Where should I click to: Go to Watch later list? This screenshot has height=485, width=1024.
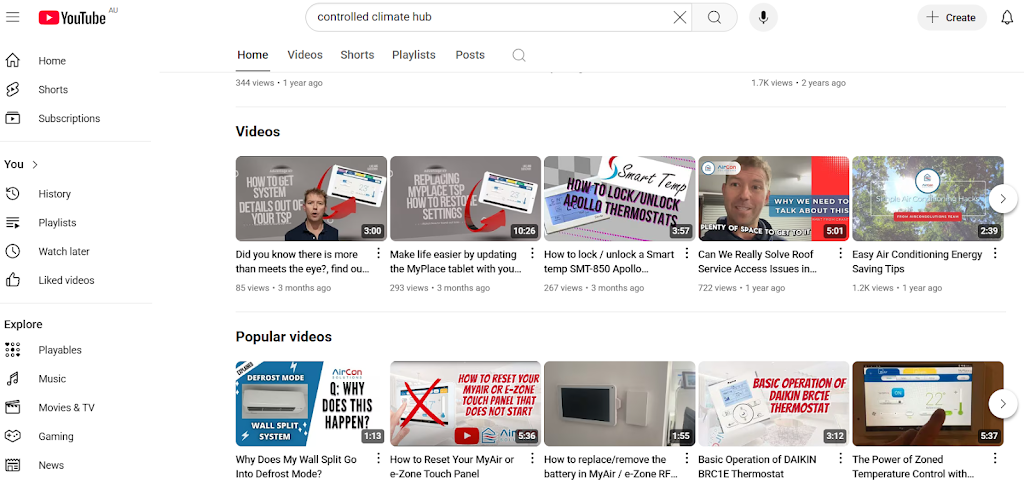coord(63,252)
